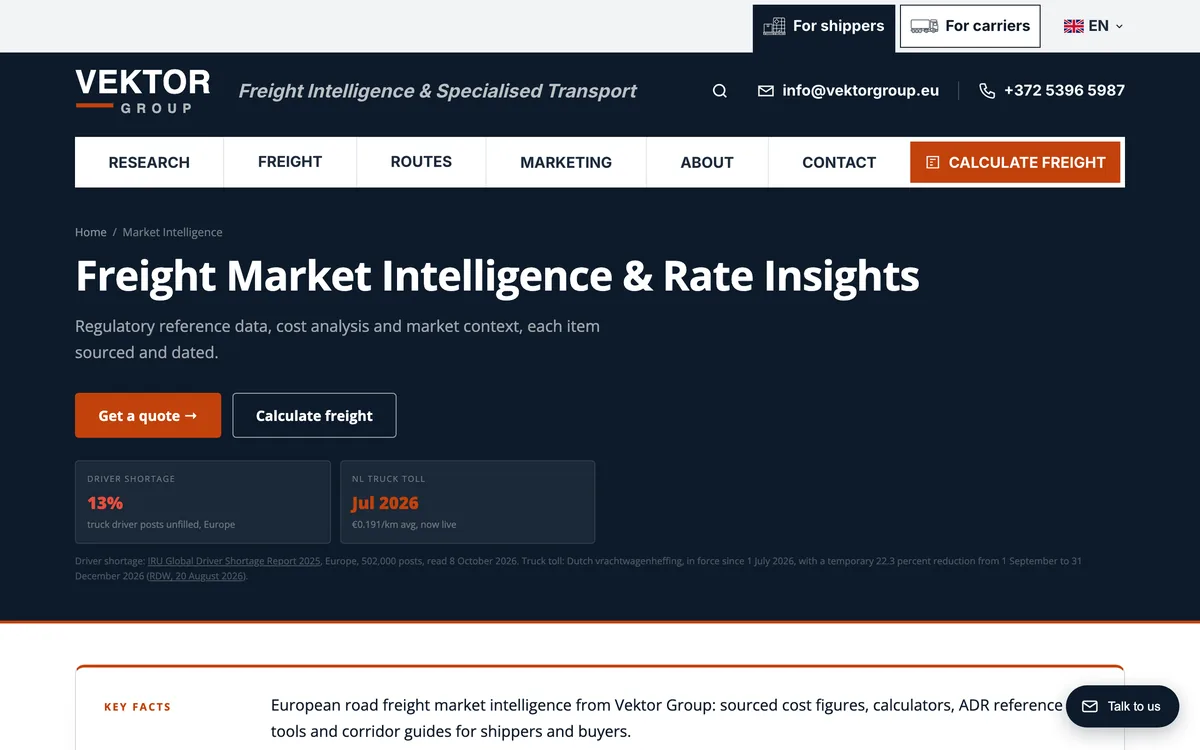Open the Freight menu
The width and height of the screenshot is (1200, 750).
coord(290,162)
